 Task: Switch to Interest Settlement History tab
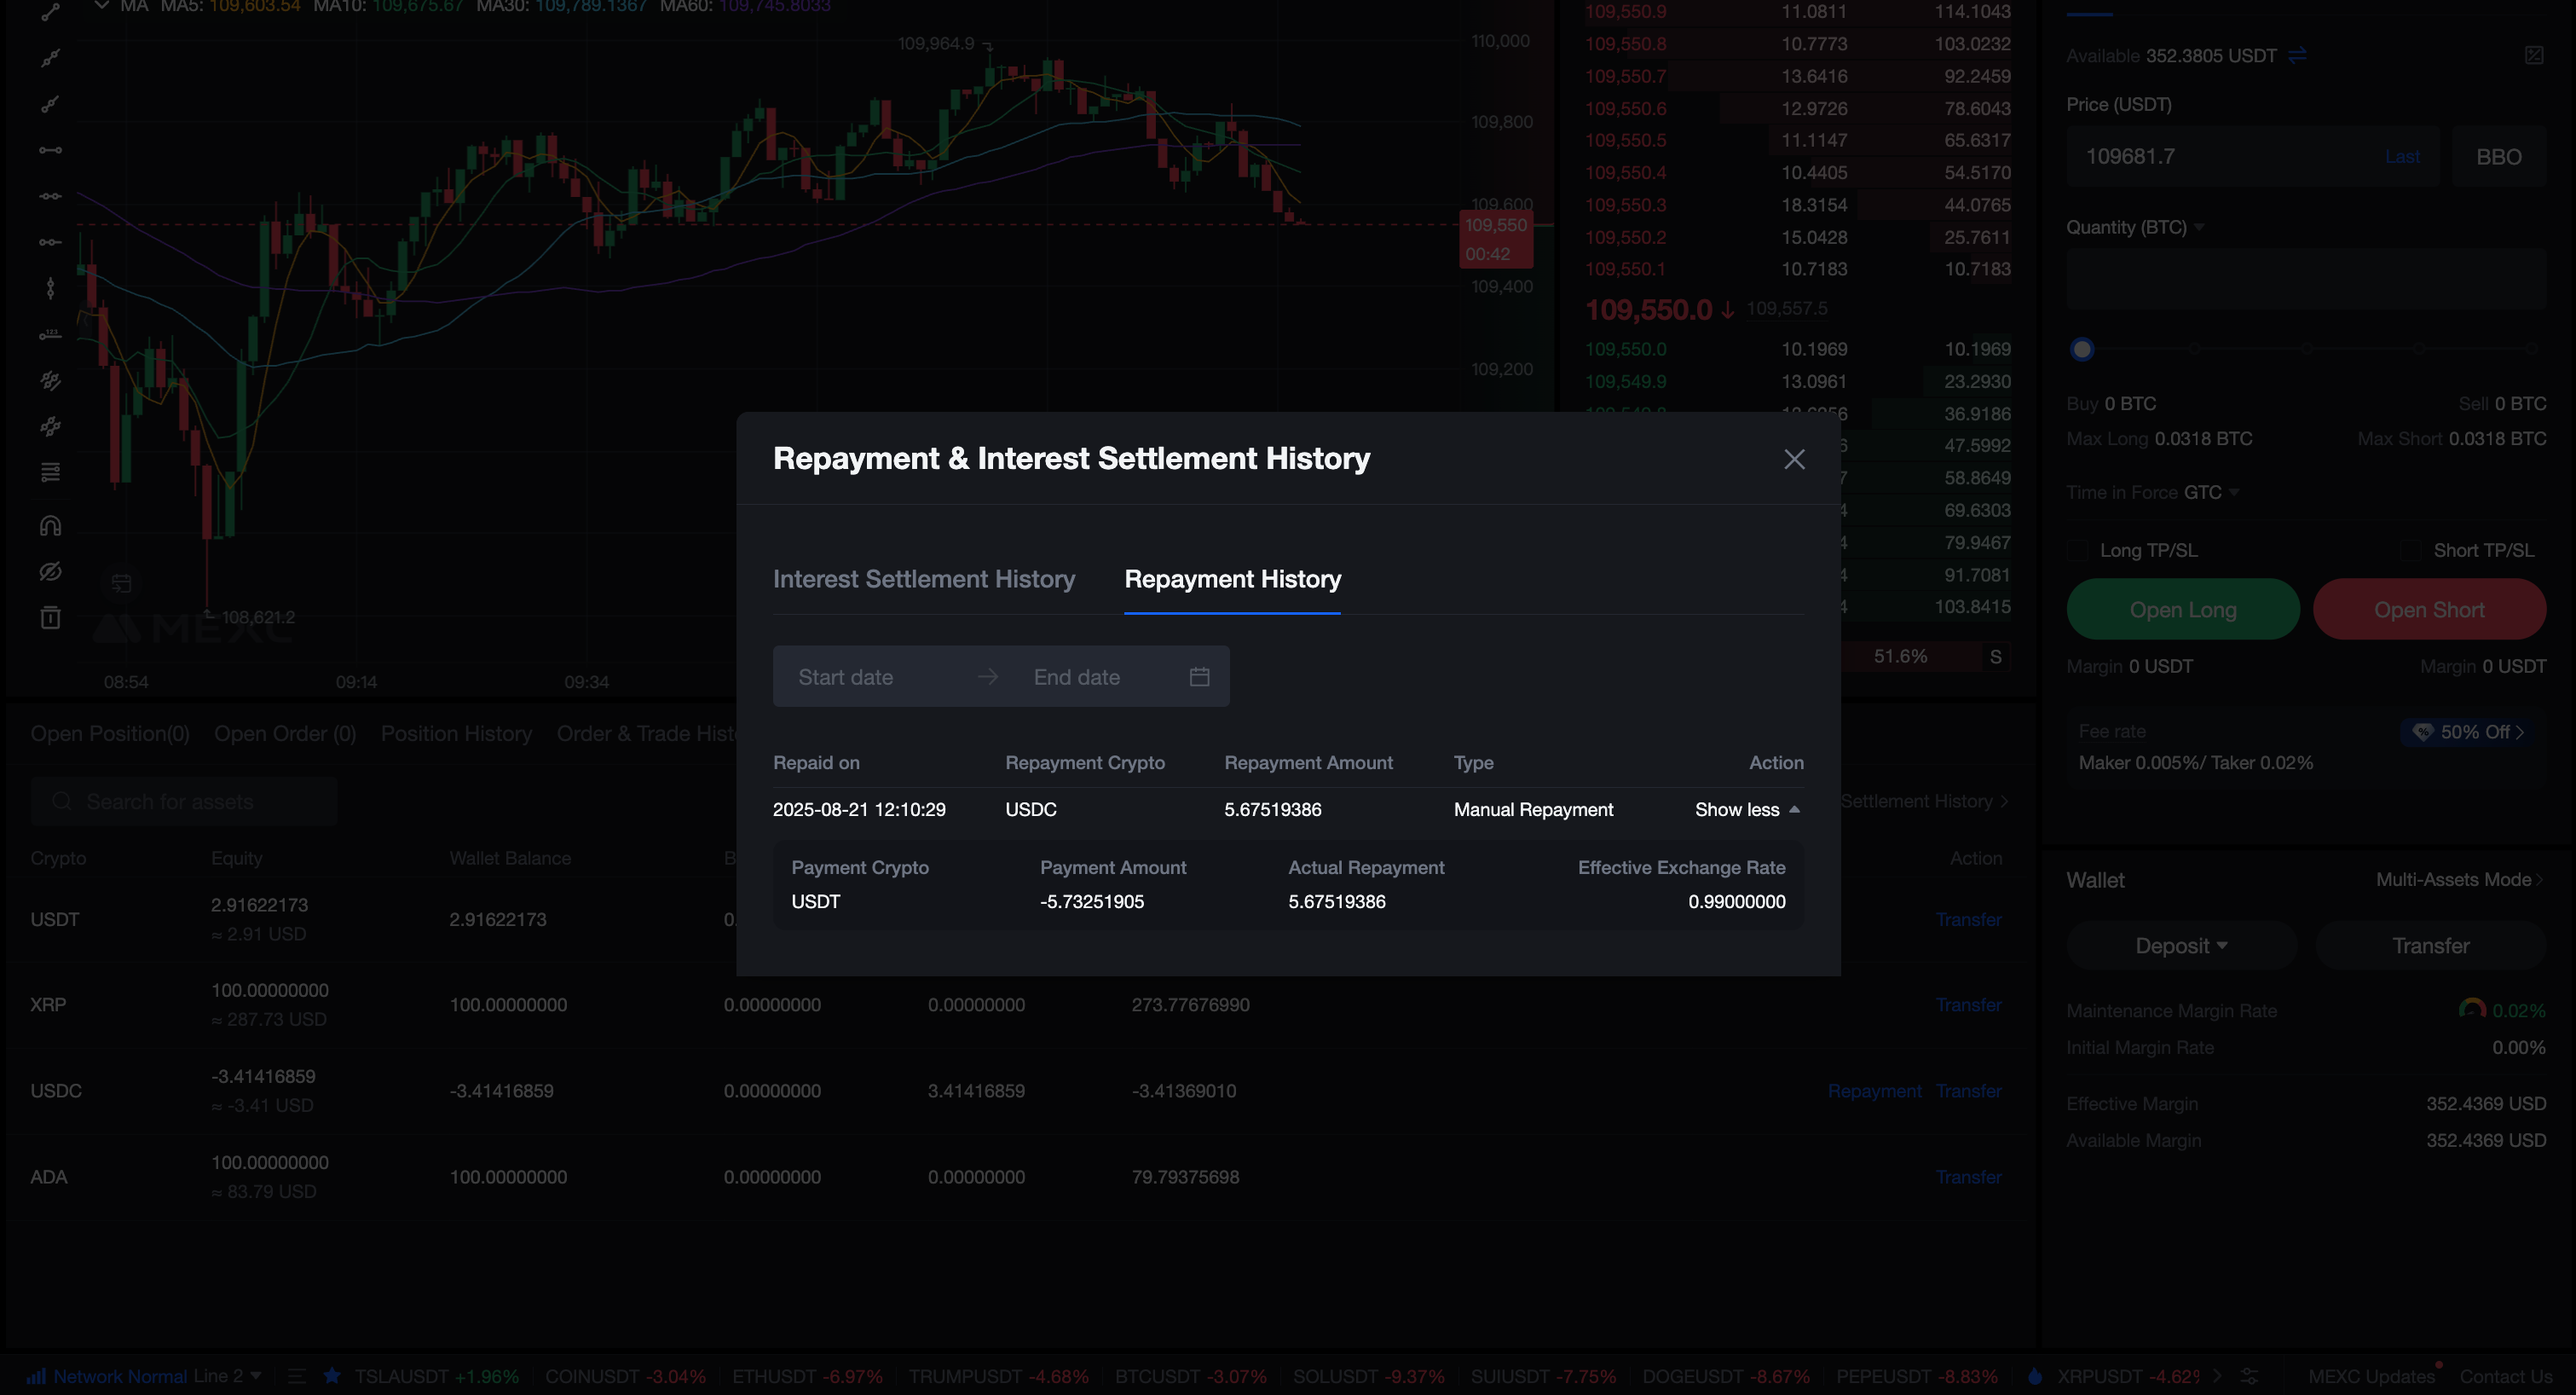pyautogui.click(x=923, y=579)
